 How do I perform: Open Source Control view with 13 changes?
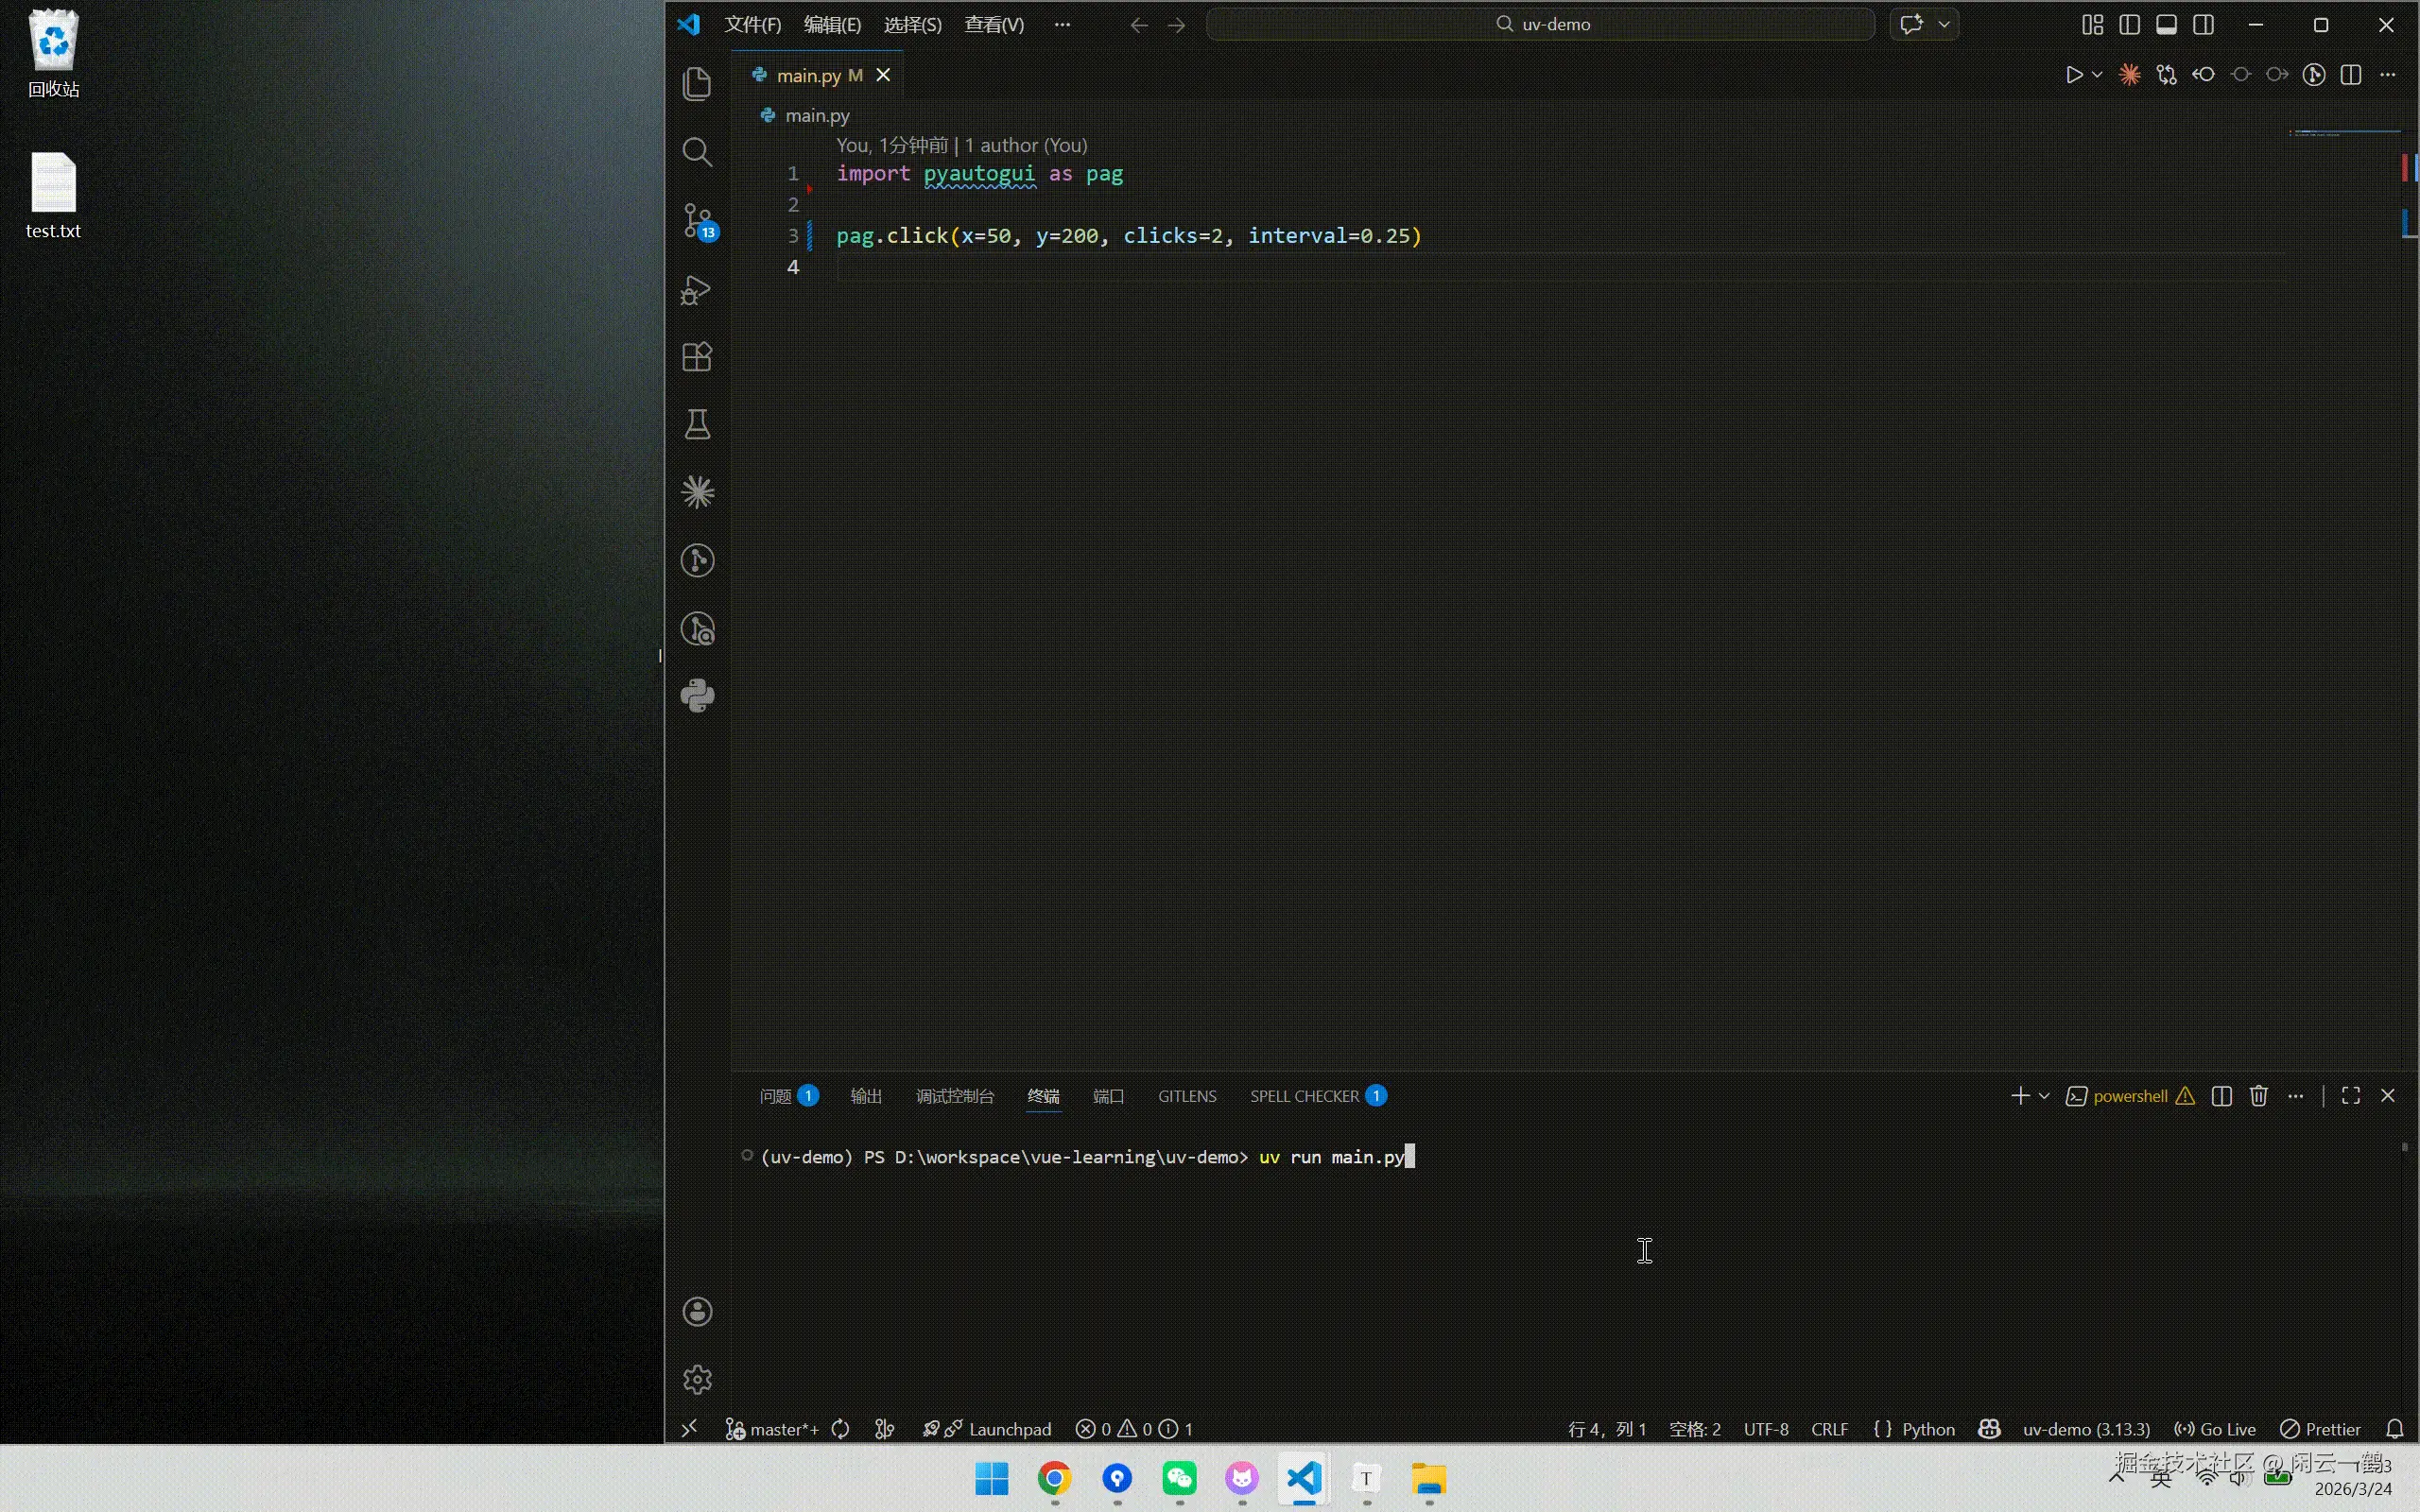coord(697,220)
